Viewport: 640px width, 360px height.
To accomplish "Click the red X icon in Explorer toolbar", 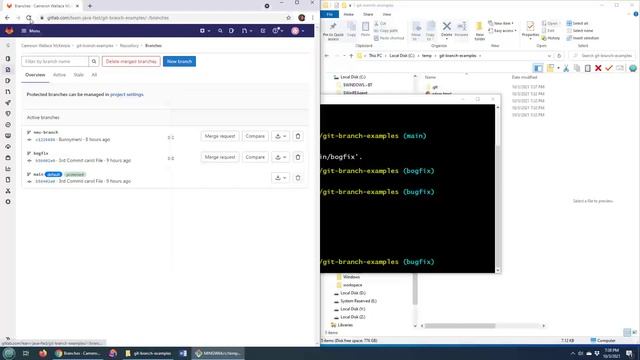I will [598, 68].
